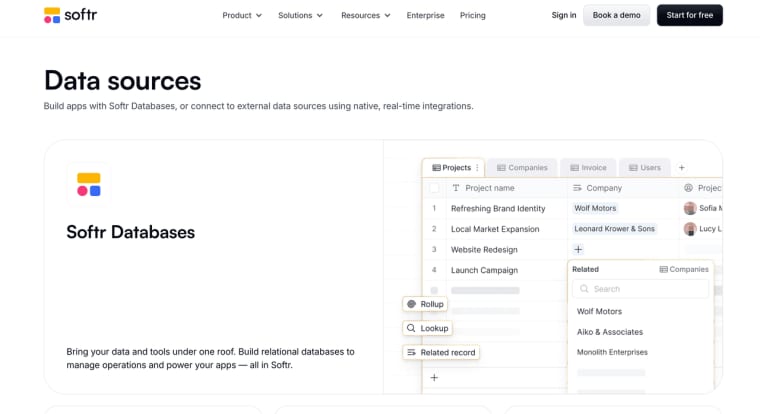This screenshot has height=414, width=760.
Task: Expand the Resources menu
Action: pyautogui.click(x=365, y=16)
